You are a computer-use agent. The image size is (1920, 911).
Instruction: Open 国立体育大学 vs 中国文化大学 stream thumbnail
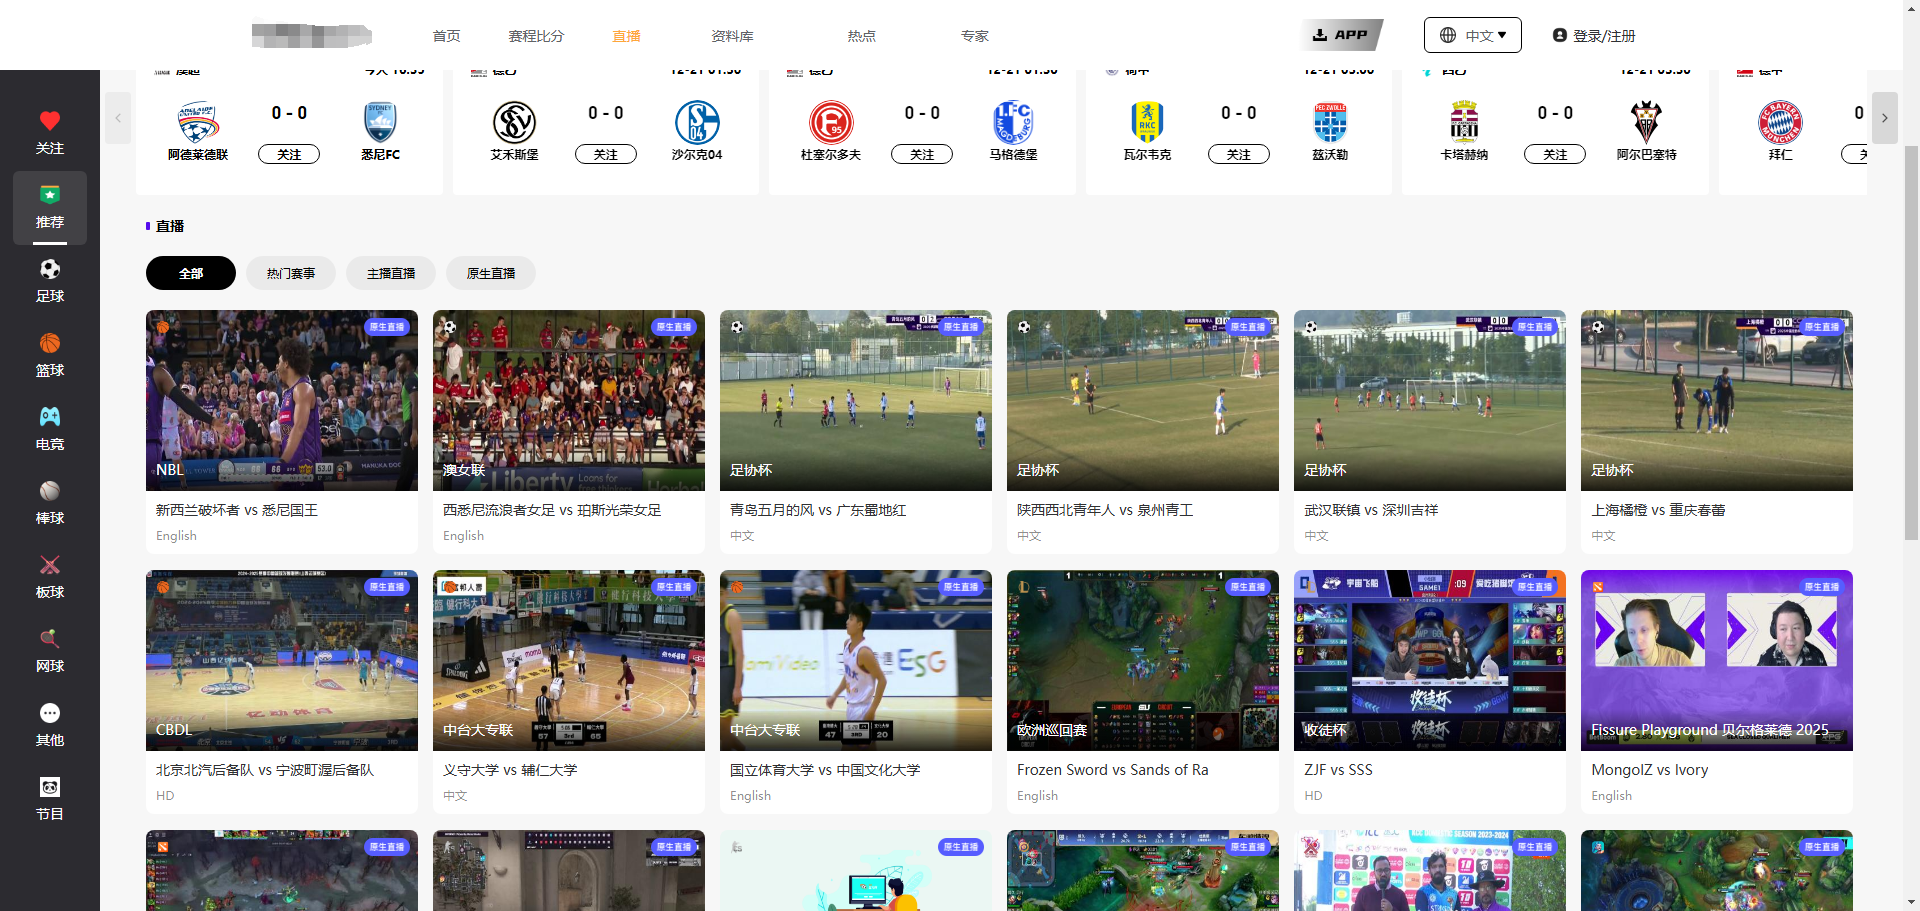click(856, 660)
